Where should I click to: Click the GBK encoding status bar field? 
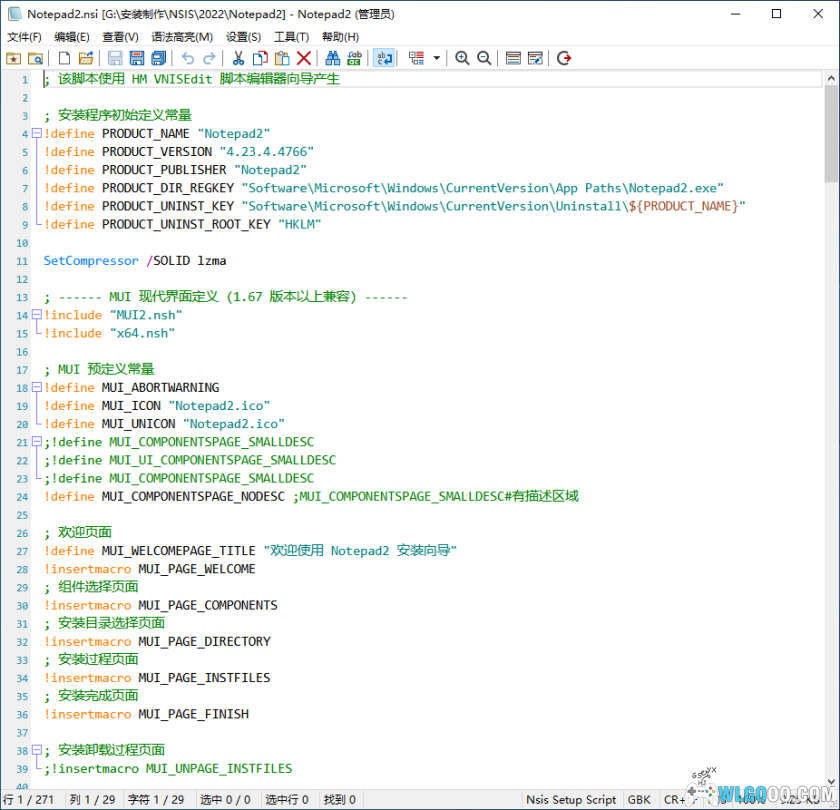[639, 799]
